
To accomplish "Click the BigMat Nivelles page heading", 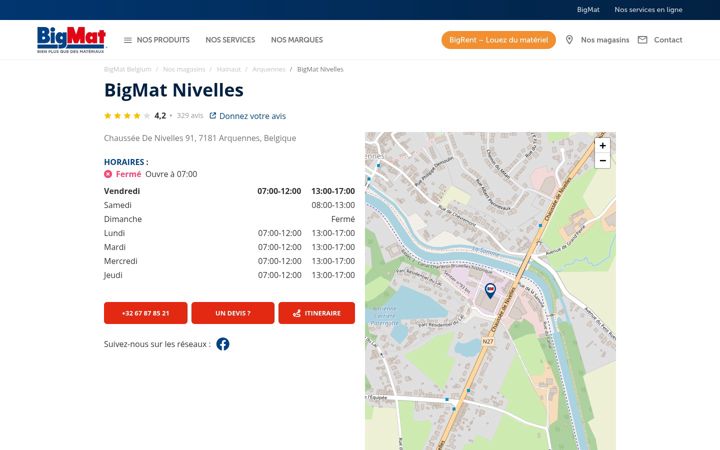I will point(174,90).
